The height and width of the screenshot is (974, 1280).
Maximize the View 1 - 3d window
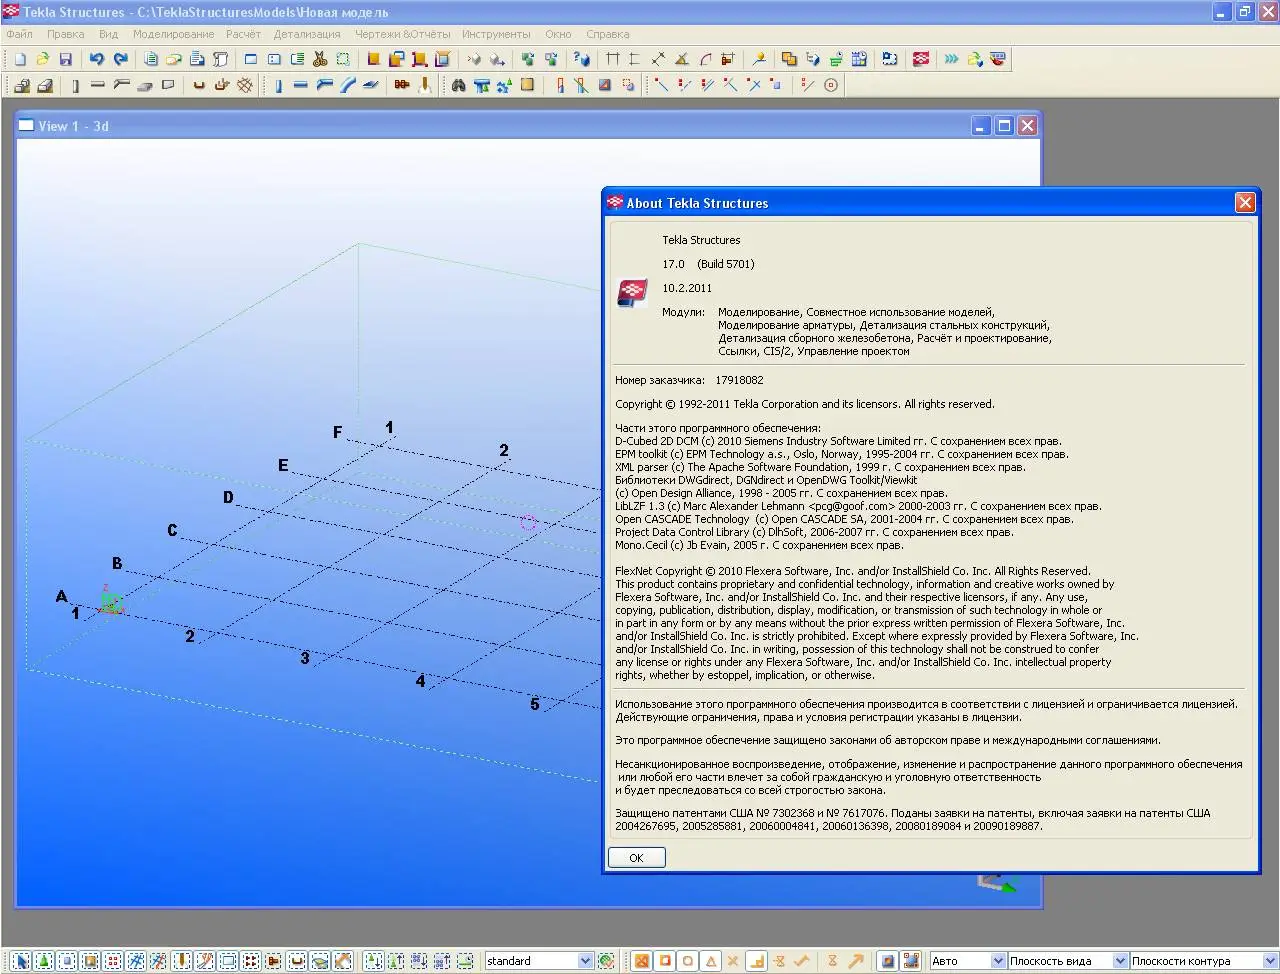click(1004, 126)
